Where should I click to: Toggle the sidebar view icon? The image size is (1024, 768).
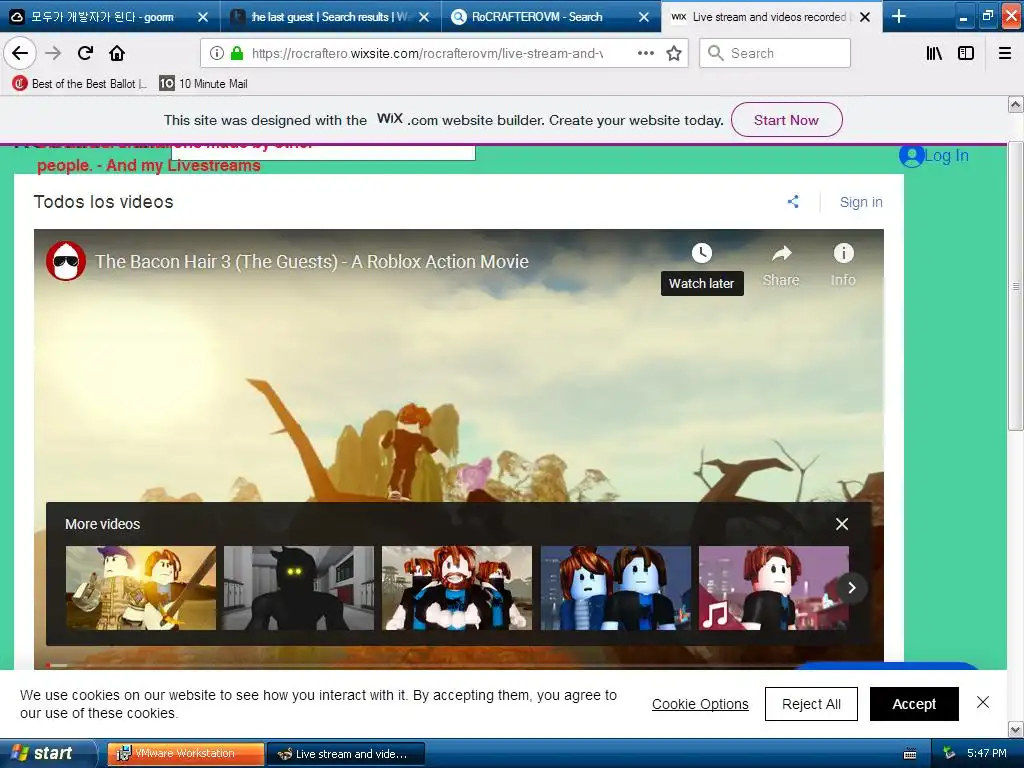coord(966,53)
